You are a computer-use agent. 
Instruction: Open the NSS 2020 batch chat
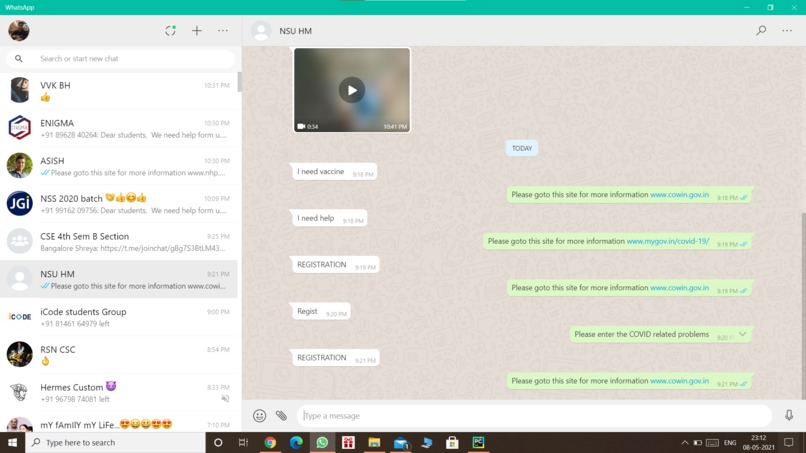[x=119, y=204]
